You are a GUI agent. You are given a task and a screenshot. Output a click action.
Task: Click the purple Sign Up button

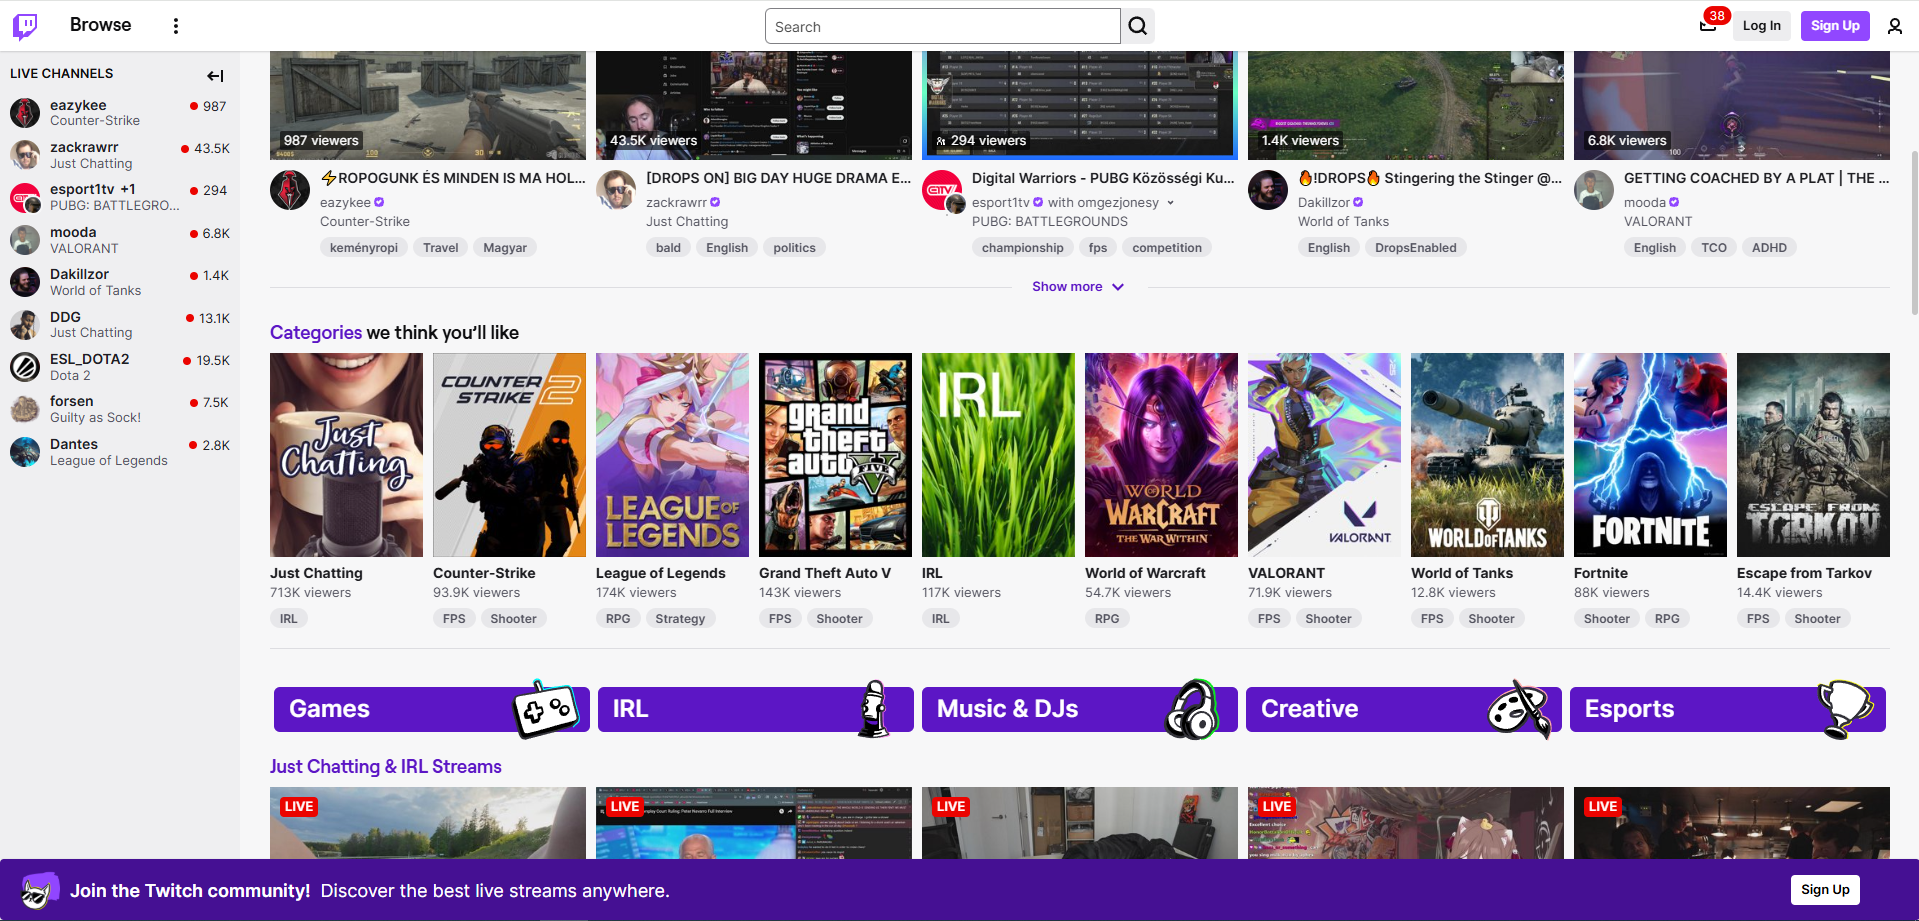pos(1835,26)
